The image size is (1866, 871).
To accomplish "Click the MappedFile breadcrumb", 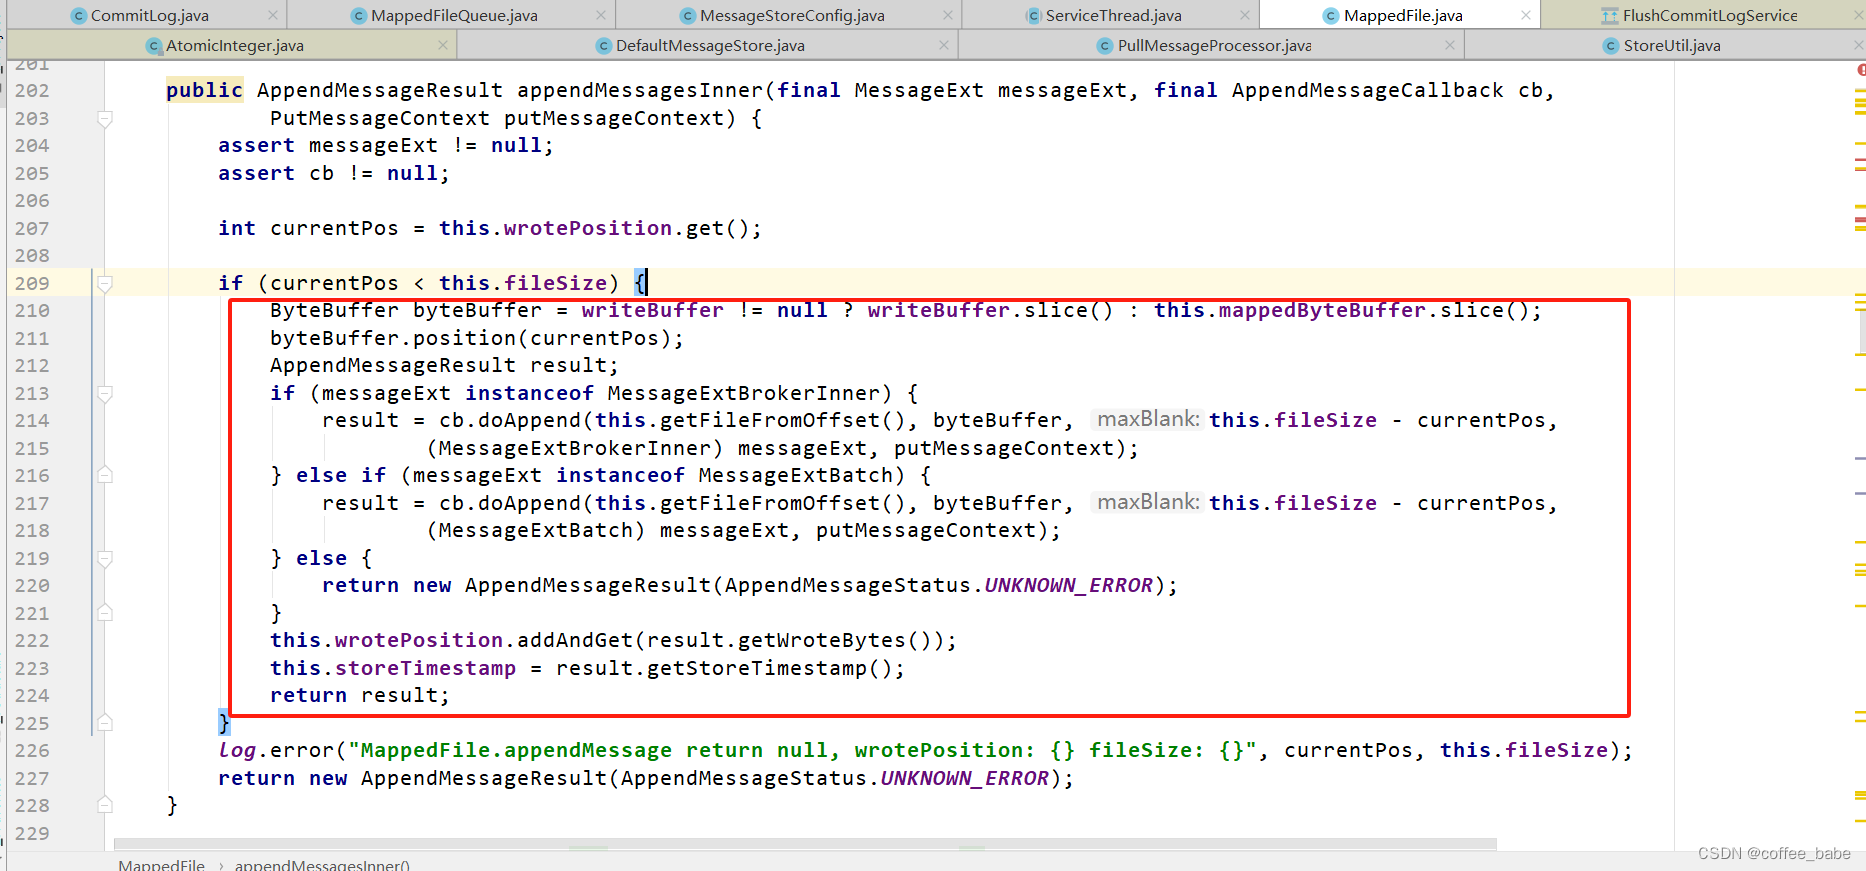I will coord(161,864).
